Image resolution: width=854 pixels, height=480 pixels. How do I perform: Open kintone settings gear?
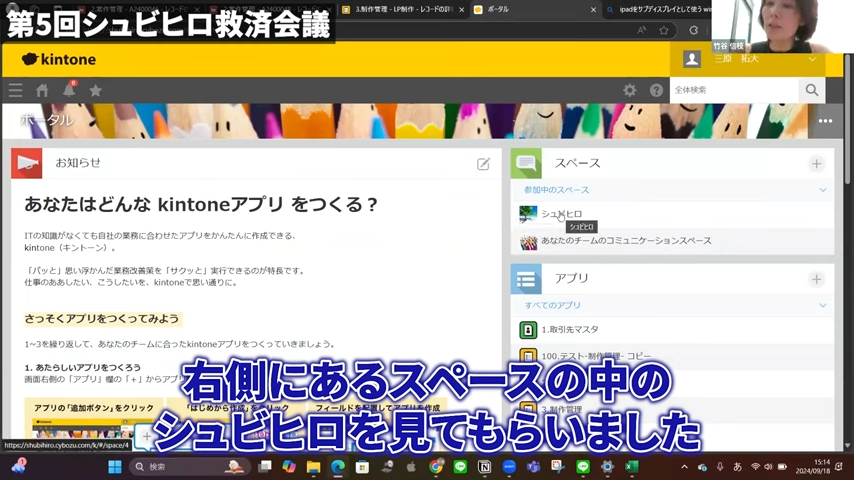(630, 90)
